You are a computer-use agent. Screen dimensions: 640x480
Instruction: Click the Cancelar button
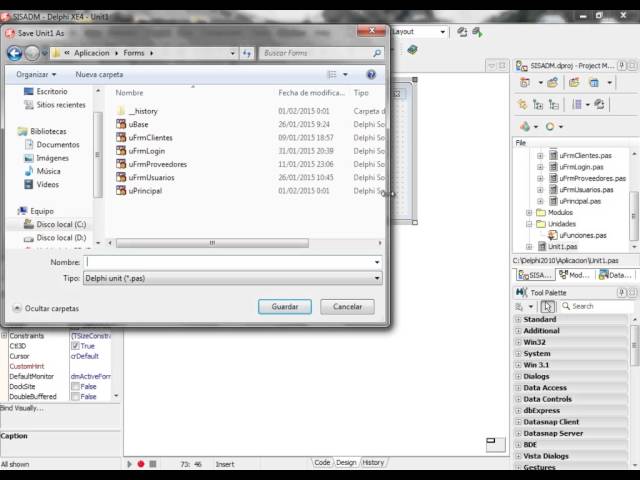coord(347,307)
